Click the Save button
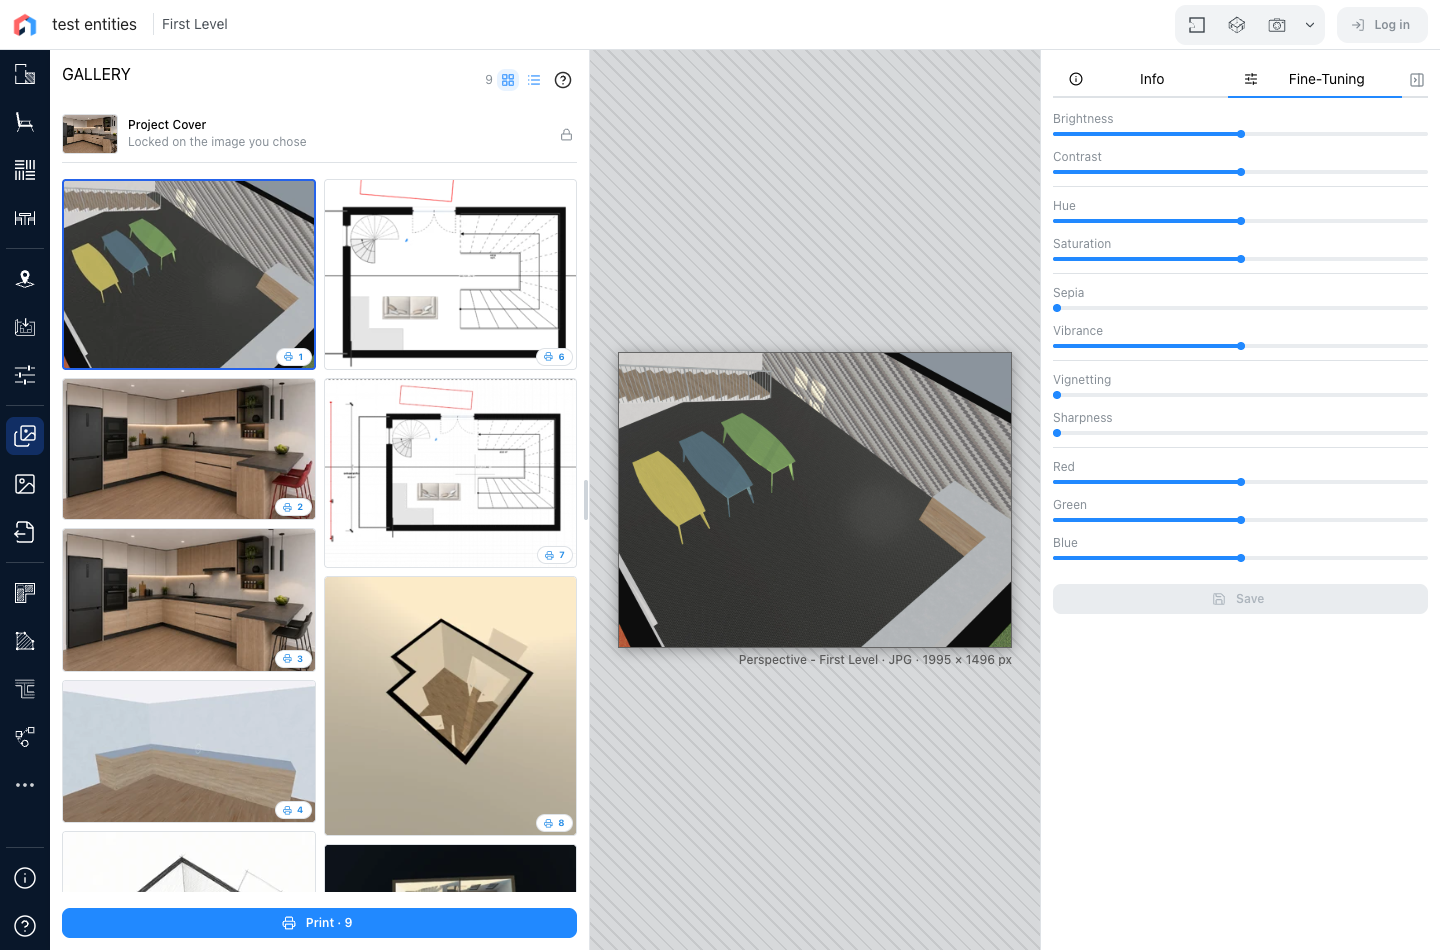1440x950 pixels. pos(1240,599)
